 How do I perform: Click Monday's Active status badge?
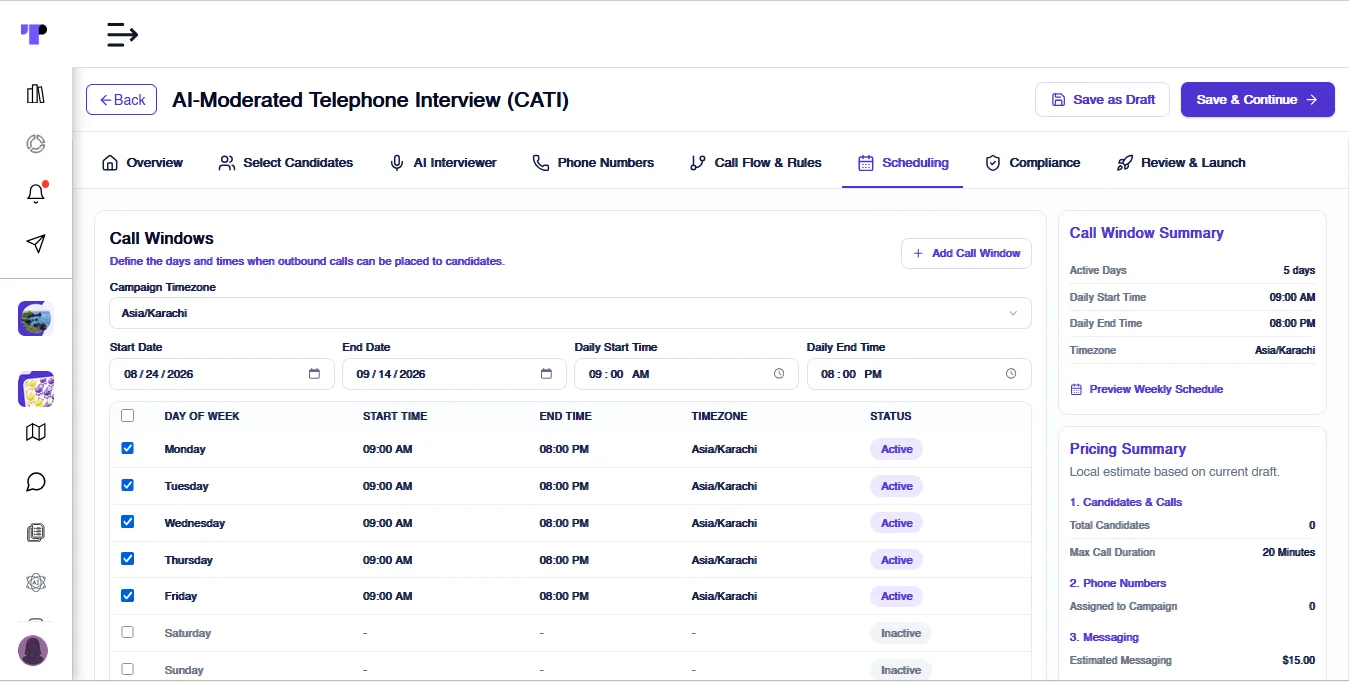(x=896, y=449)
